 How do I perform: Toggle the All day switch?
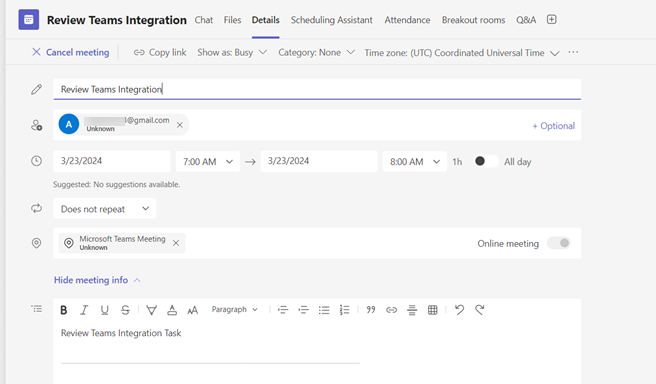(x=486, y=161)
